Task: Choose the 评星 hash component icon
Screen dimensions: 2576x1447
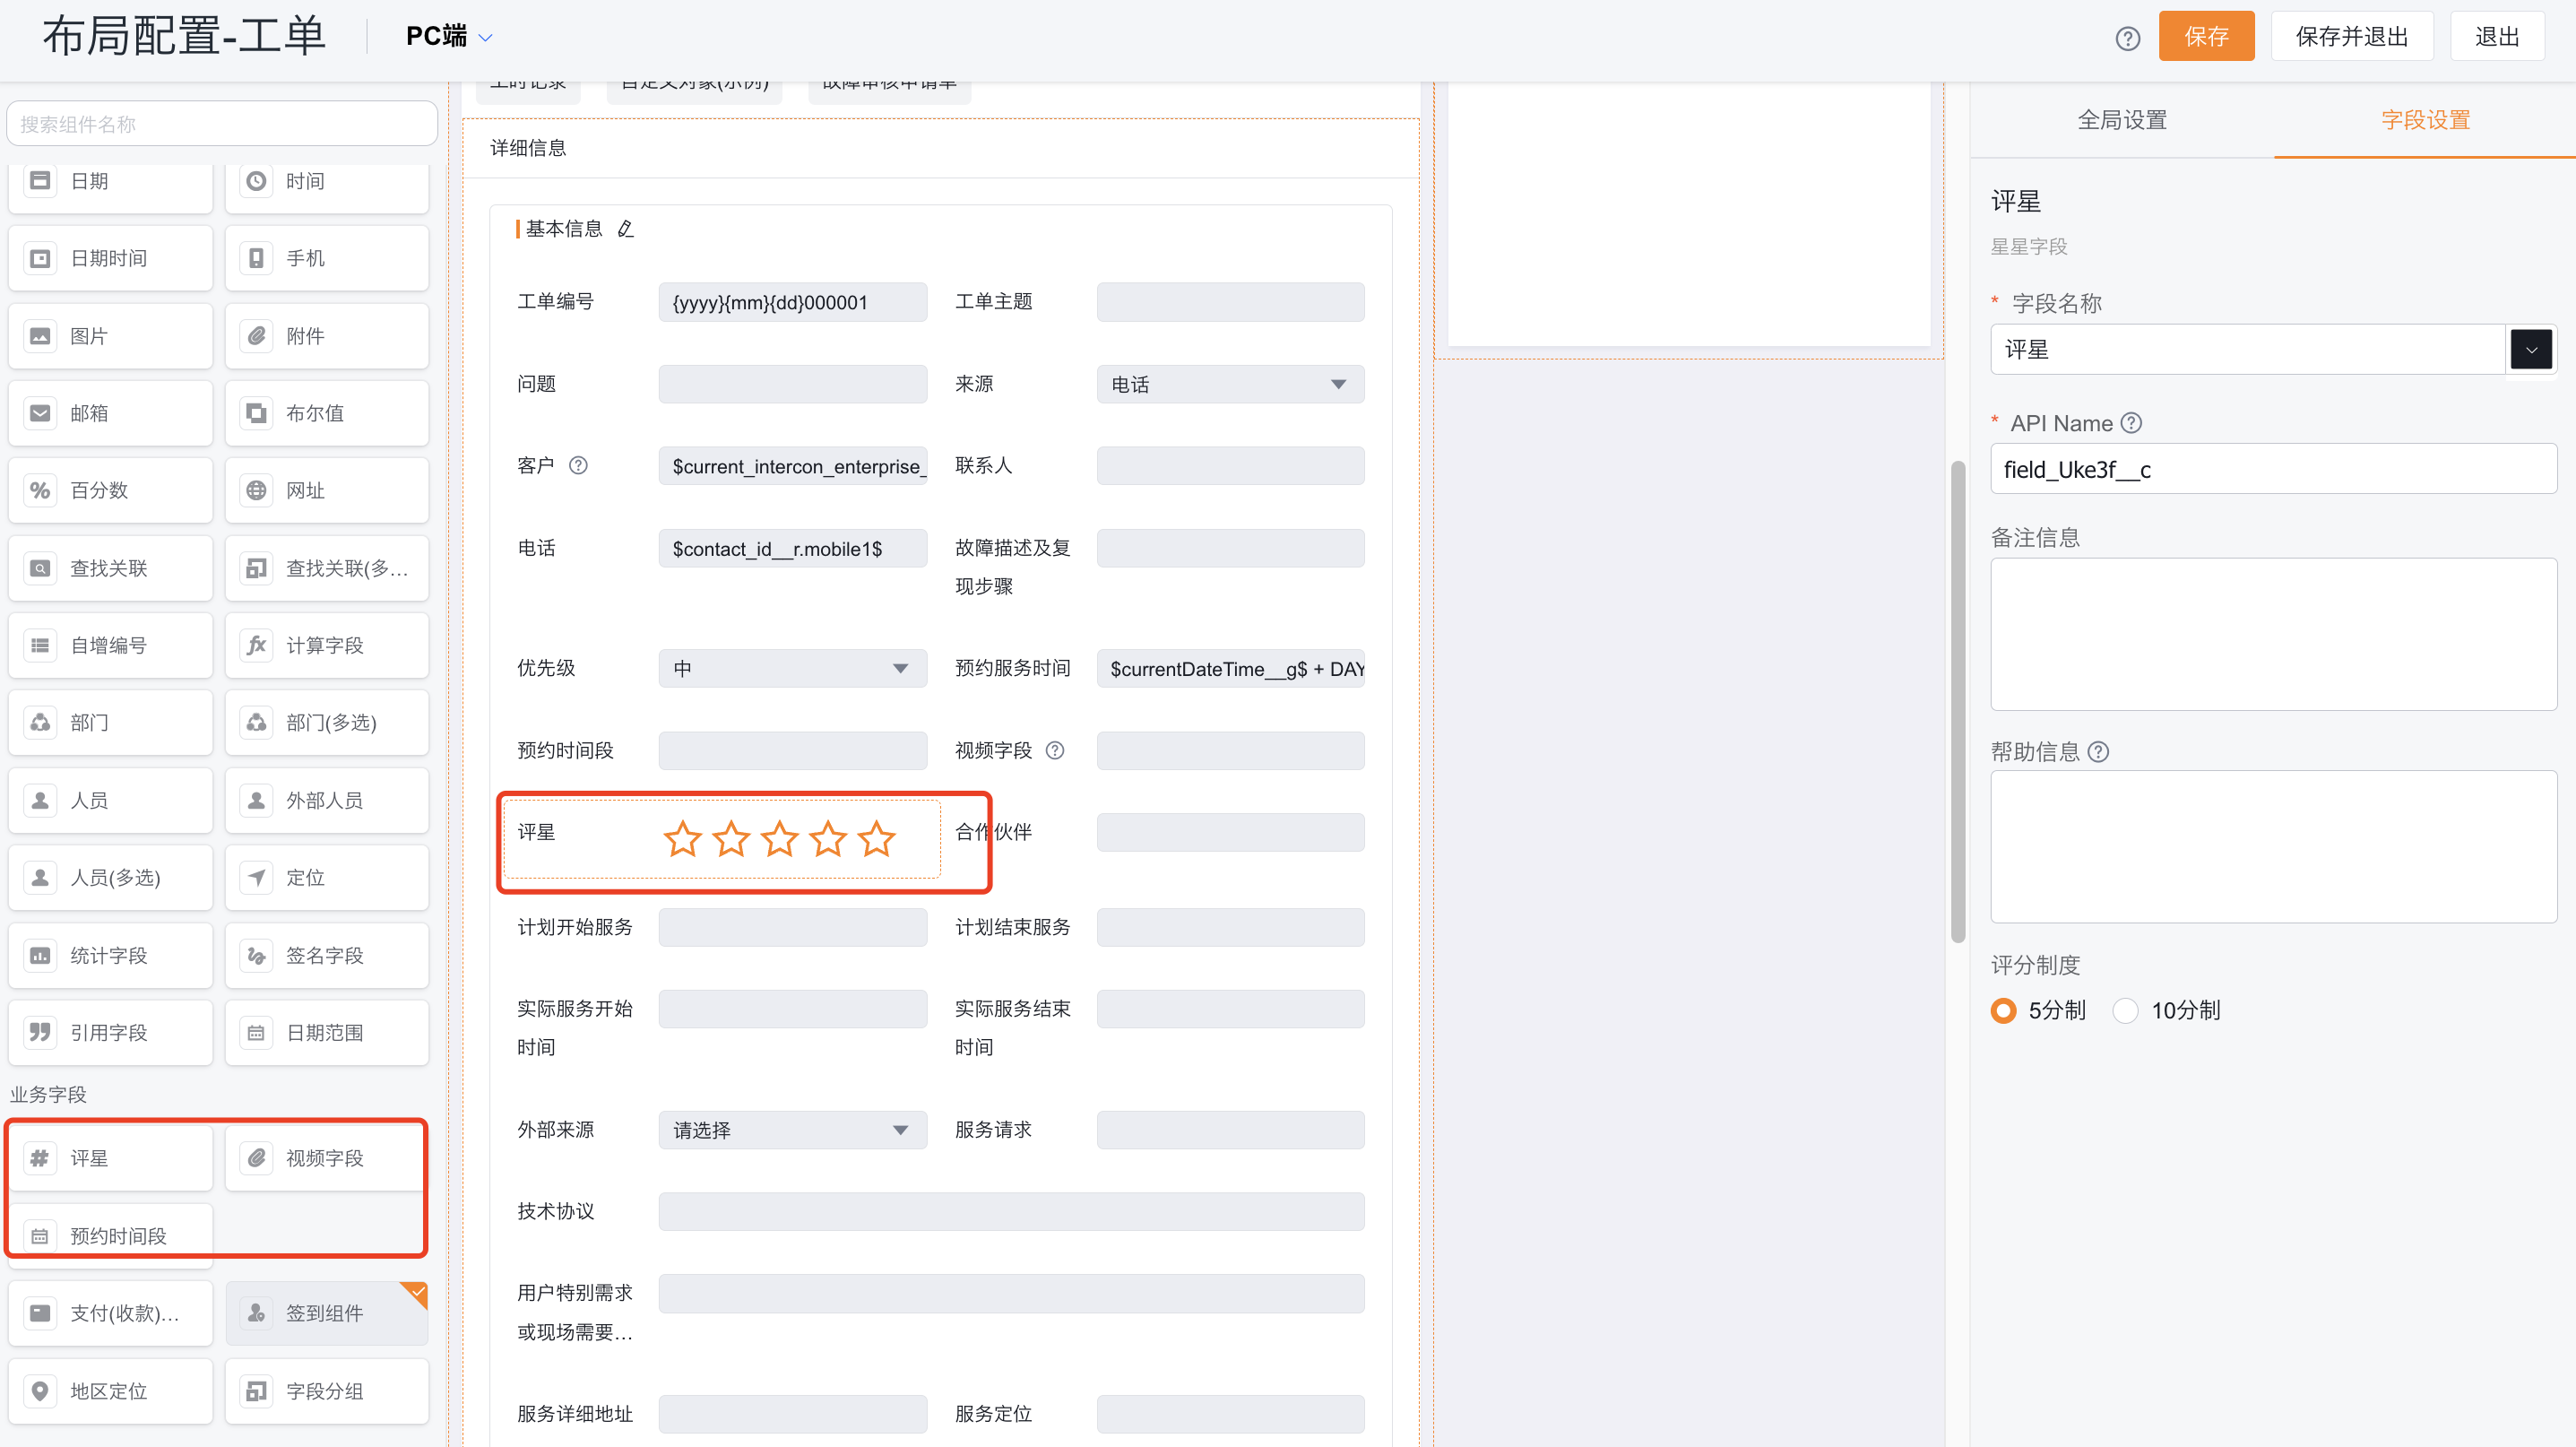Action: click(40, 1158)
